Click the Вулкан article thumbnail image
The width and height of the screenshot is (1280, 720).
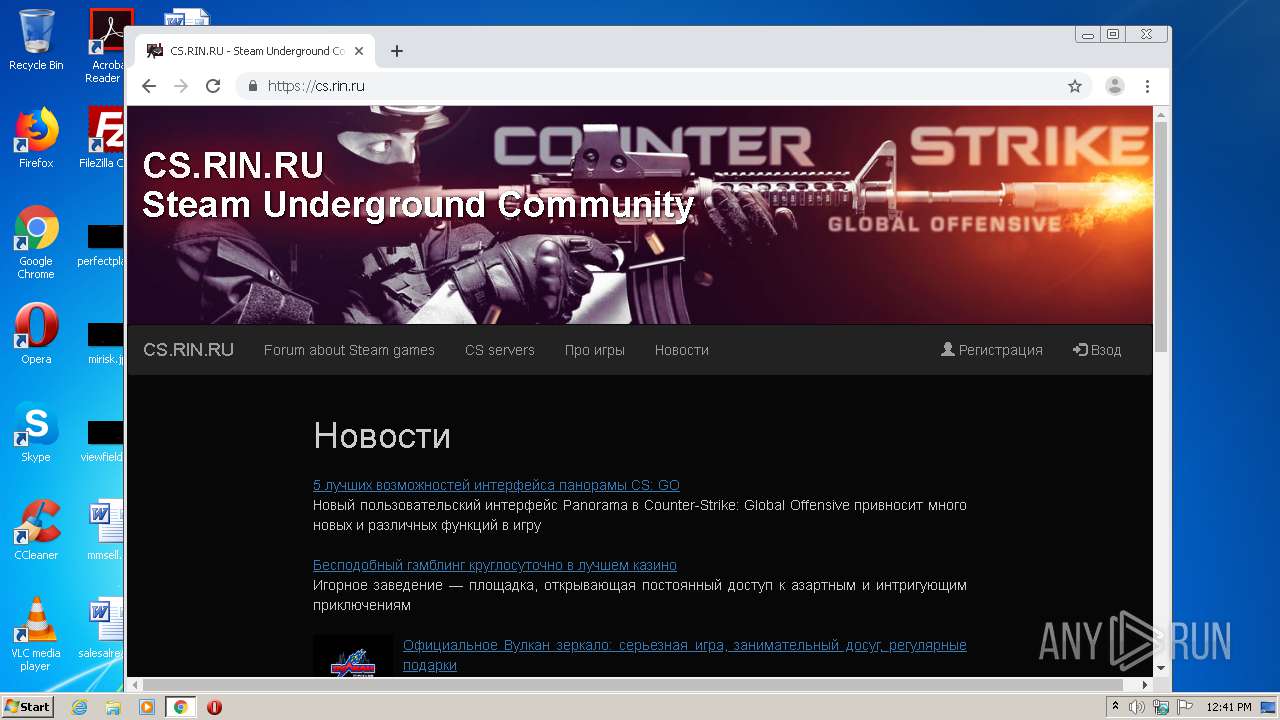pos(353,656)
